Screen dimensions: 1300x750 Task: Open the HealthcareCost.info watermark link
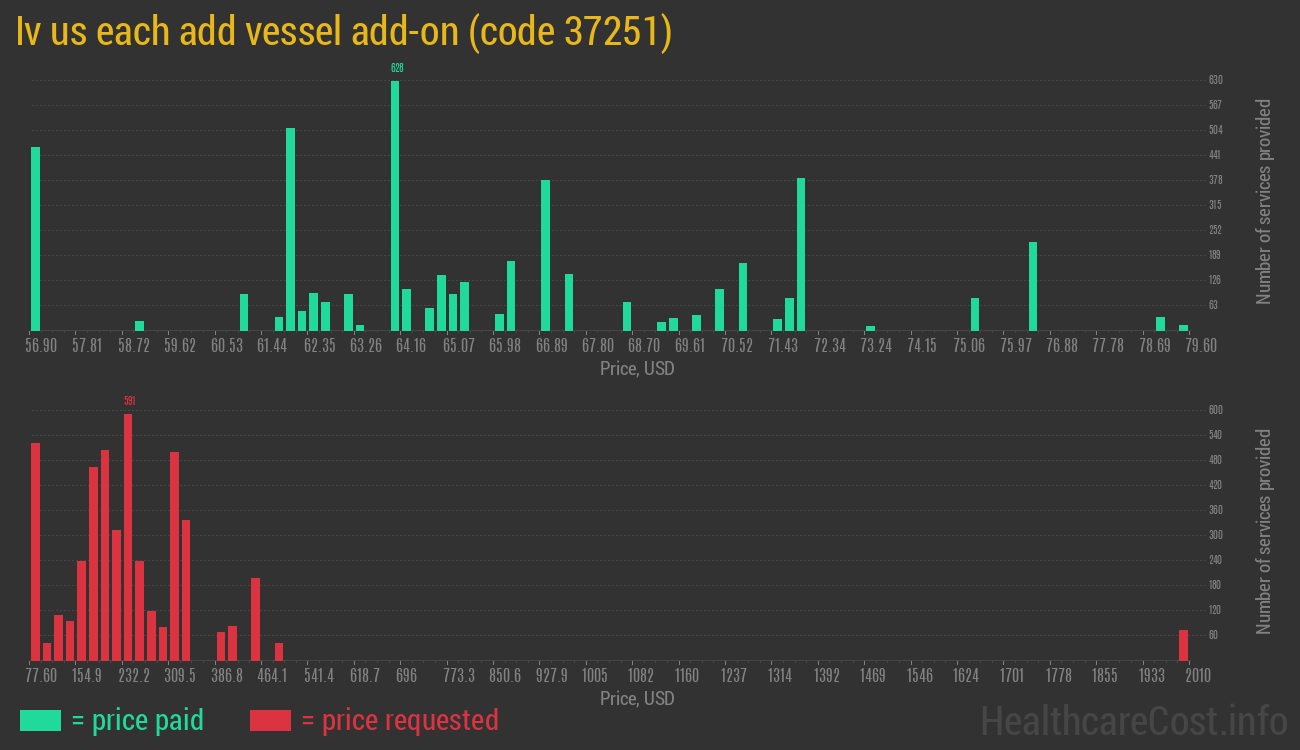[1133, 720]
